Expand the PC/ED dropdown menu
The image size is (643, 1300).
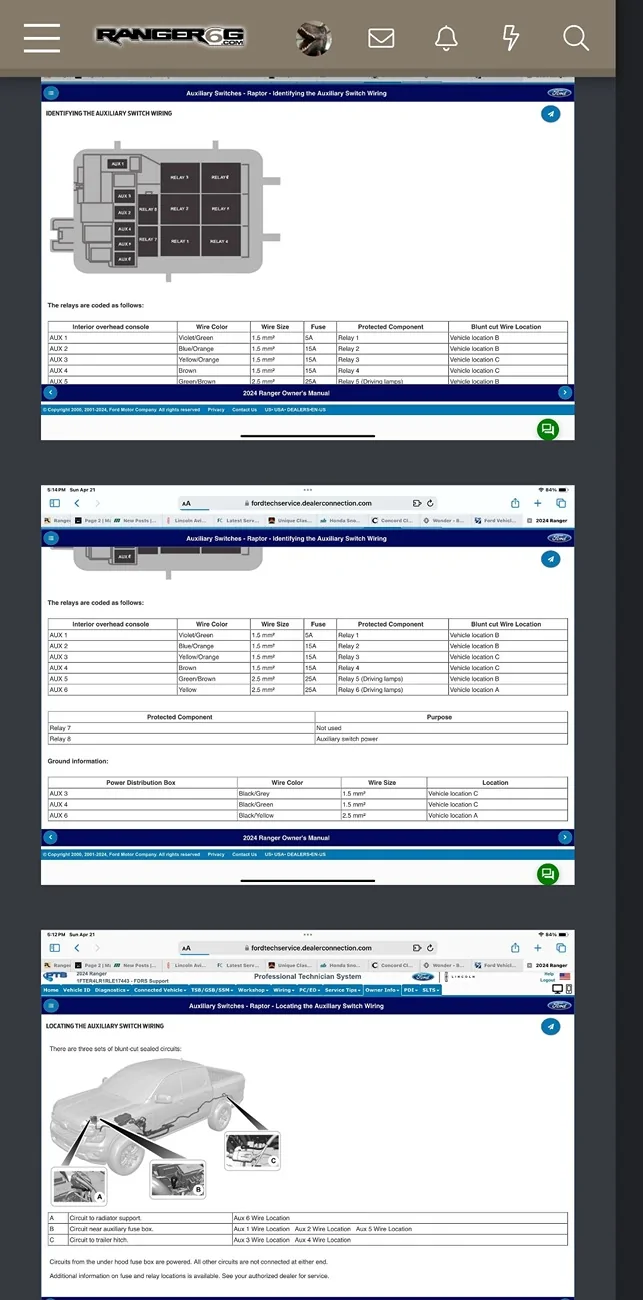point(310,990)
